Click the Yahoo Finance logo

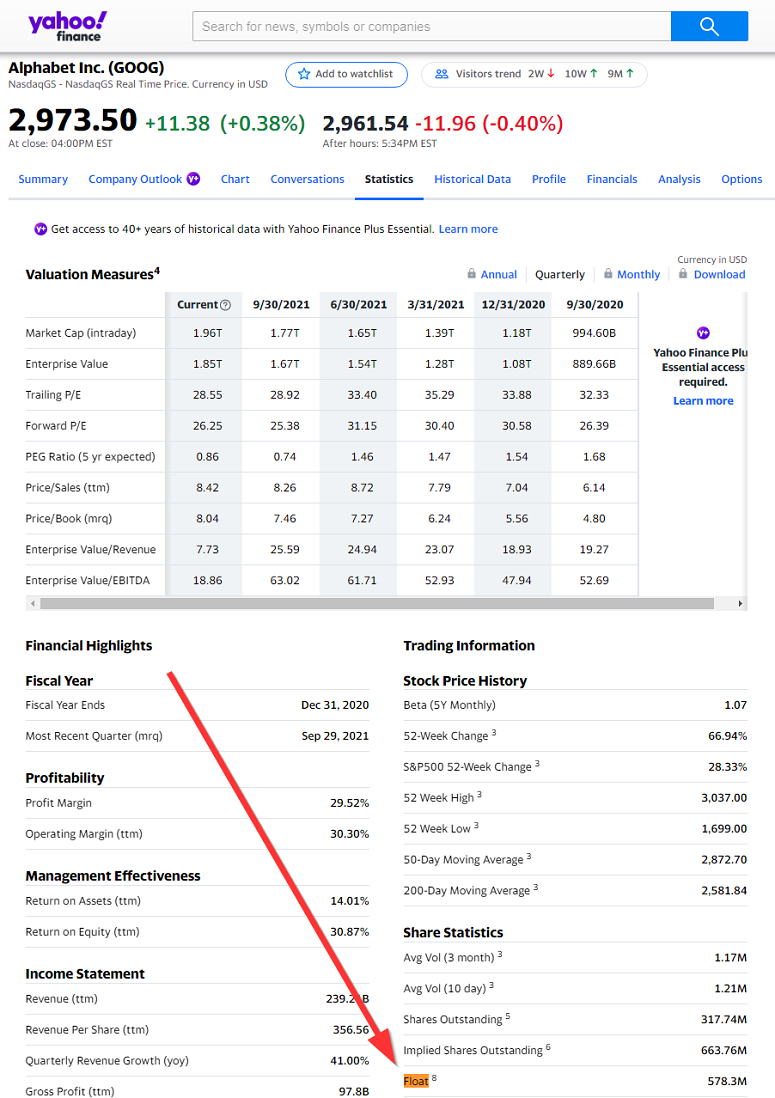point(67,26)
